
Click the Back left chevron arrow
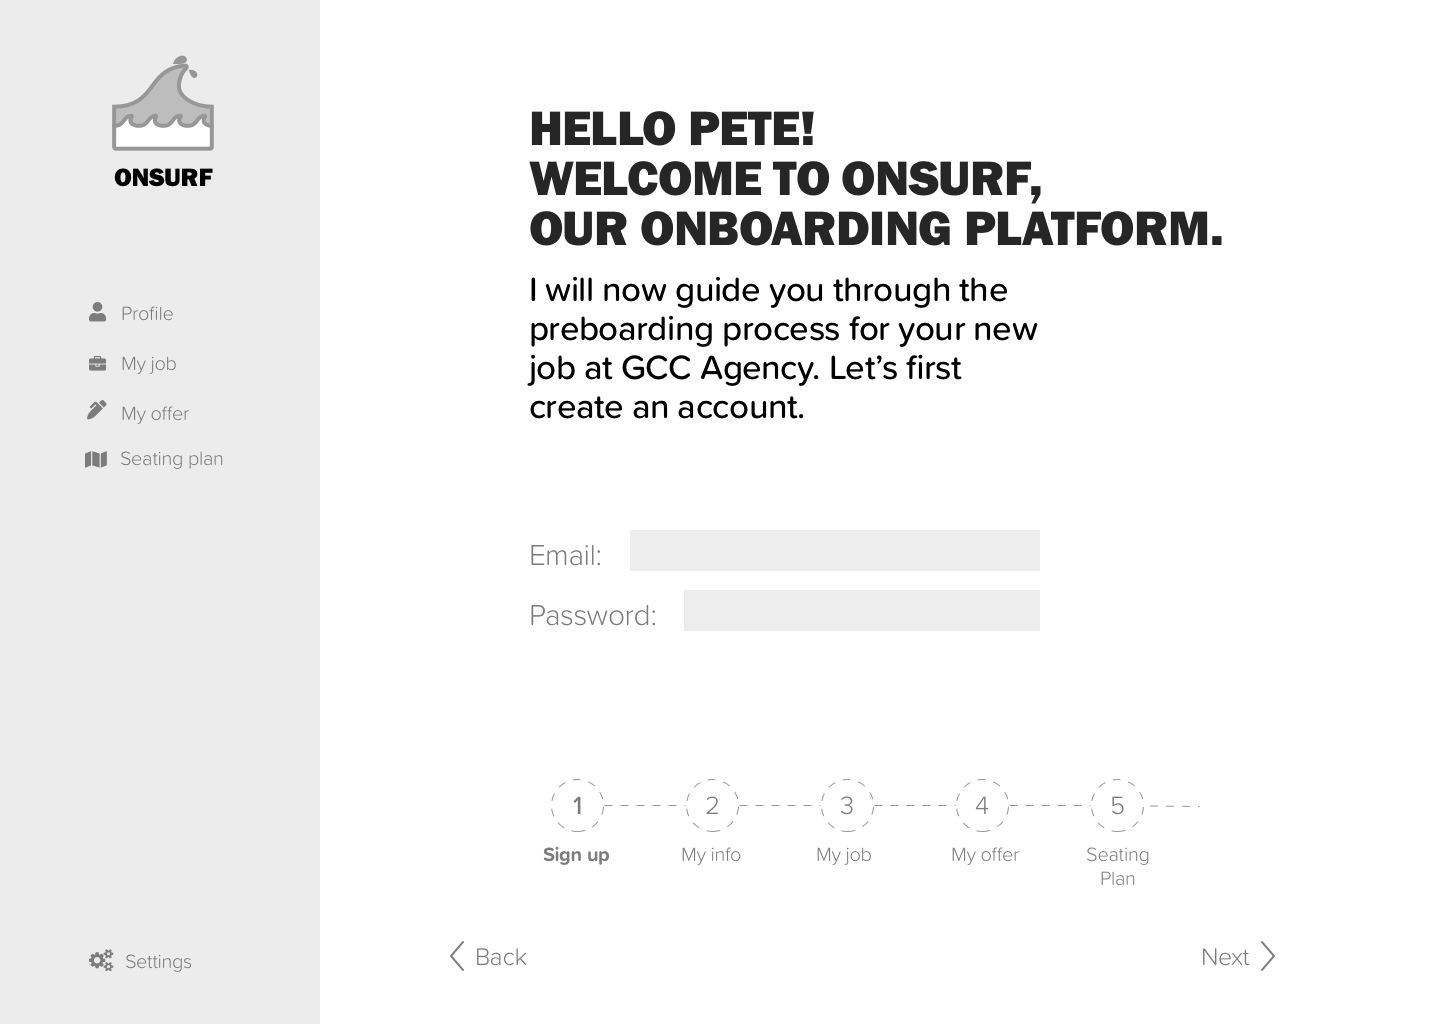(x=457, y=956)
